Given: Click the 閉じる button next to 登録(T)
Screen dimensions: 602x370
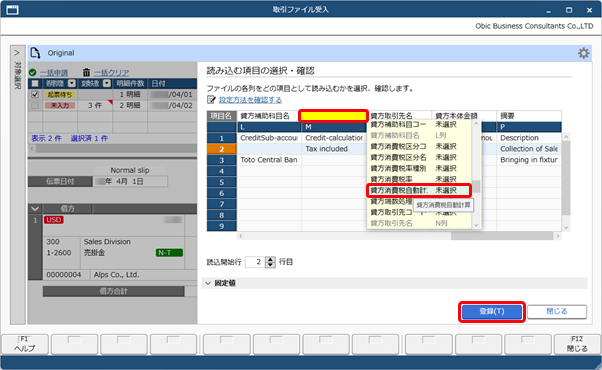Looking at the screenshot, I should [x=557, y=311].
